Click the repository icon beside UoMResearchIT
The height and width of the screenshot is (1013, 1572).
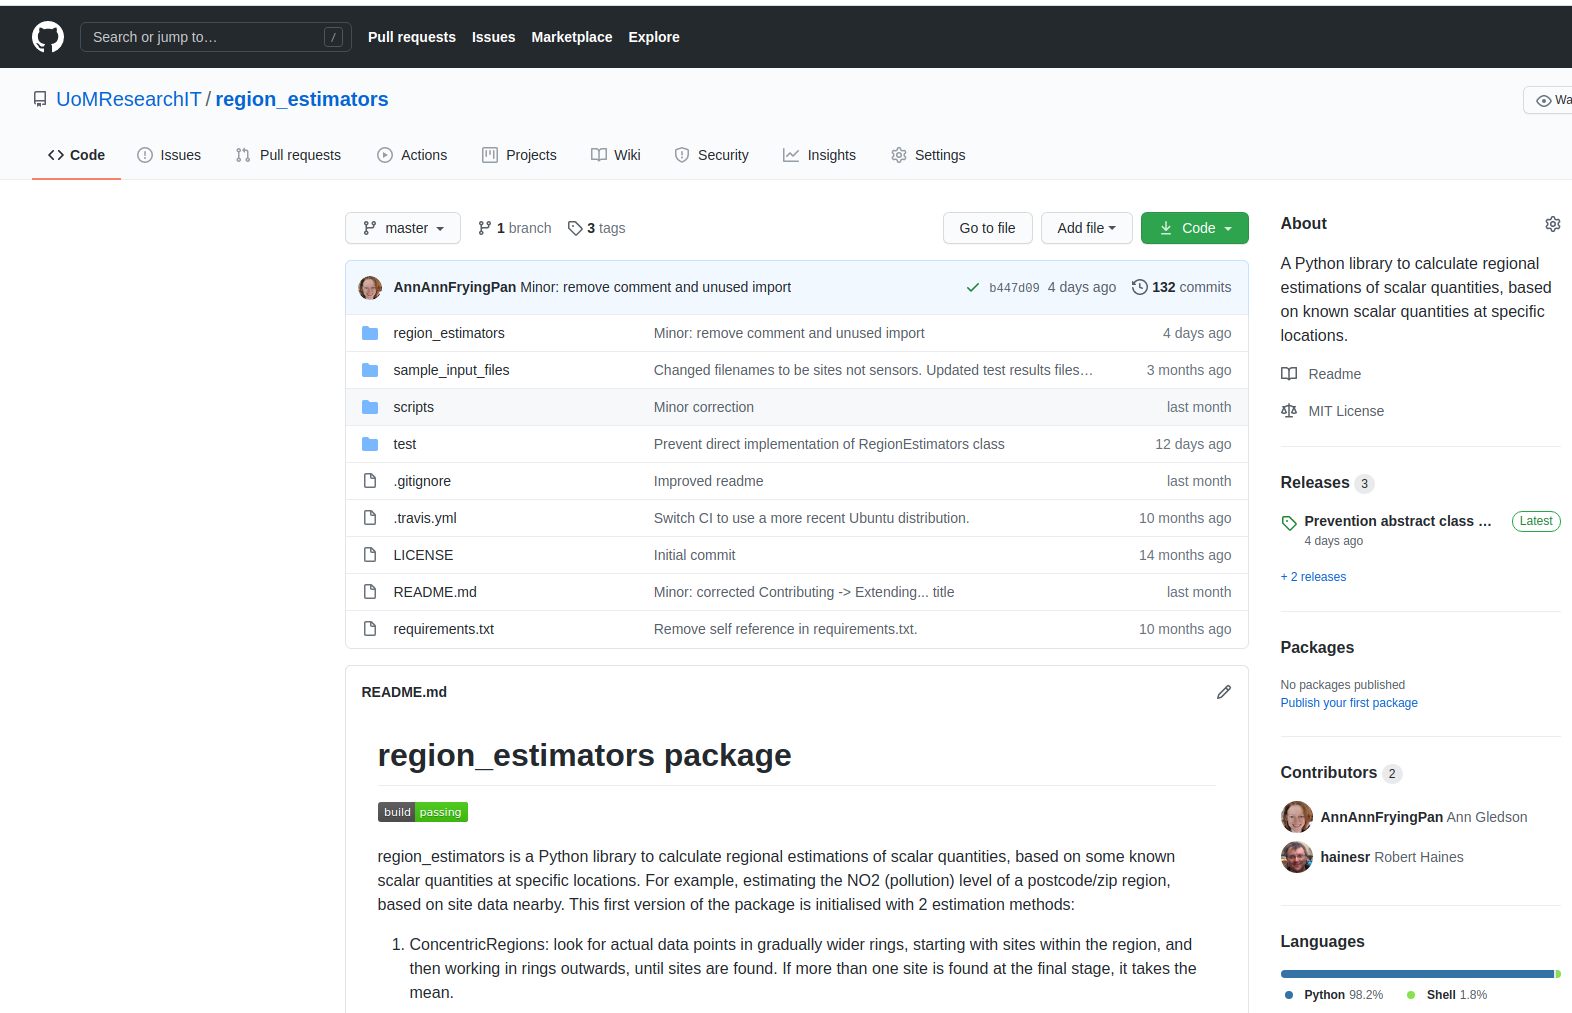(x=40, y=99)
